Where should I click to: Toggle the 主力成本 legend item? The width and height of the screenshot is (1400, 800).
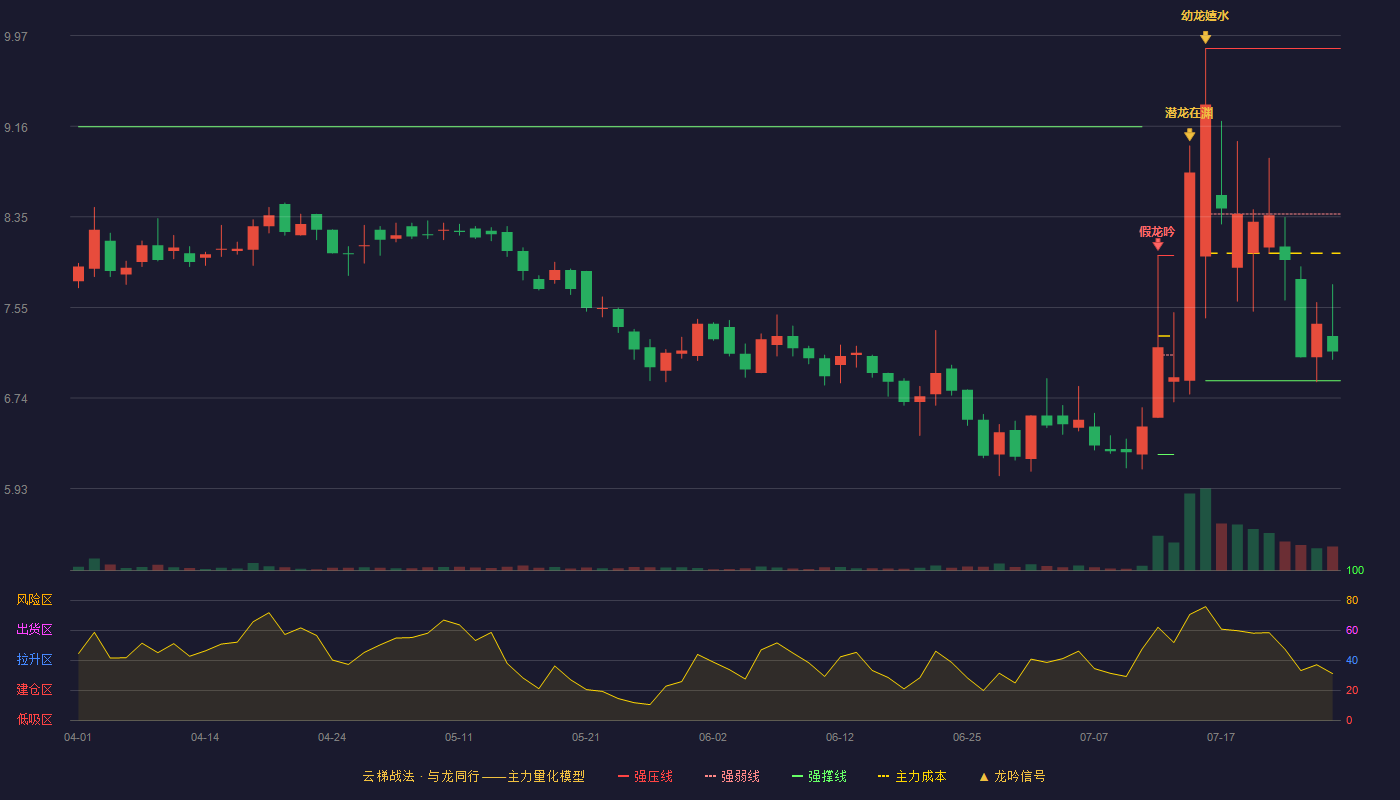(912, 776)
